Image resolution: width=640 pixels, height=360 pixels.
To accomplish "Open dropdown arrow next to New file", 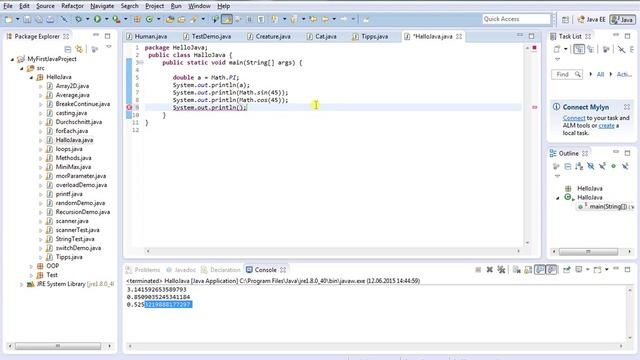I will pyautogui.click(x=18, y=19).
